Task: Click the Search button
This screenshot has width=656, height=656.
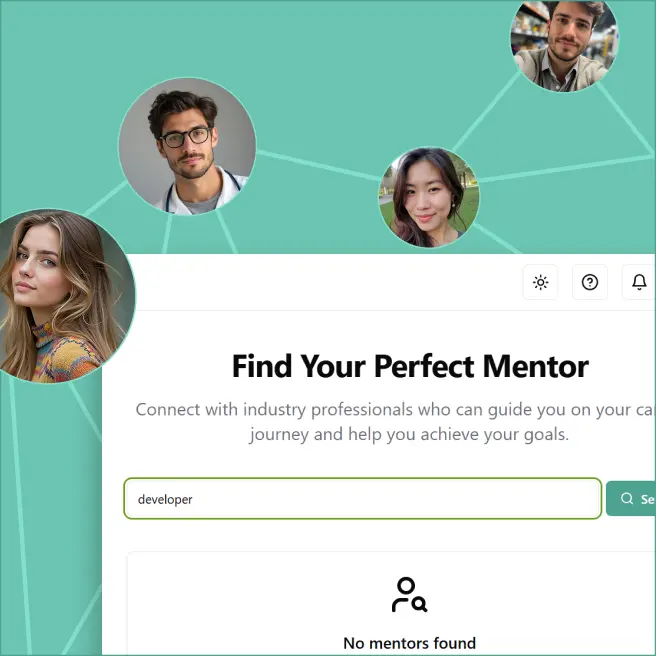Action: pos(631,498)
